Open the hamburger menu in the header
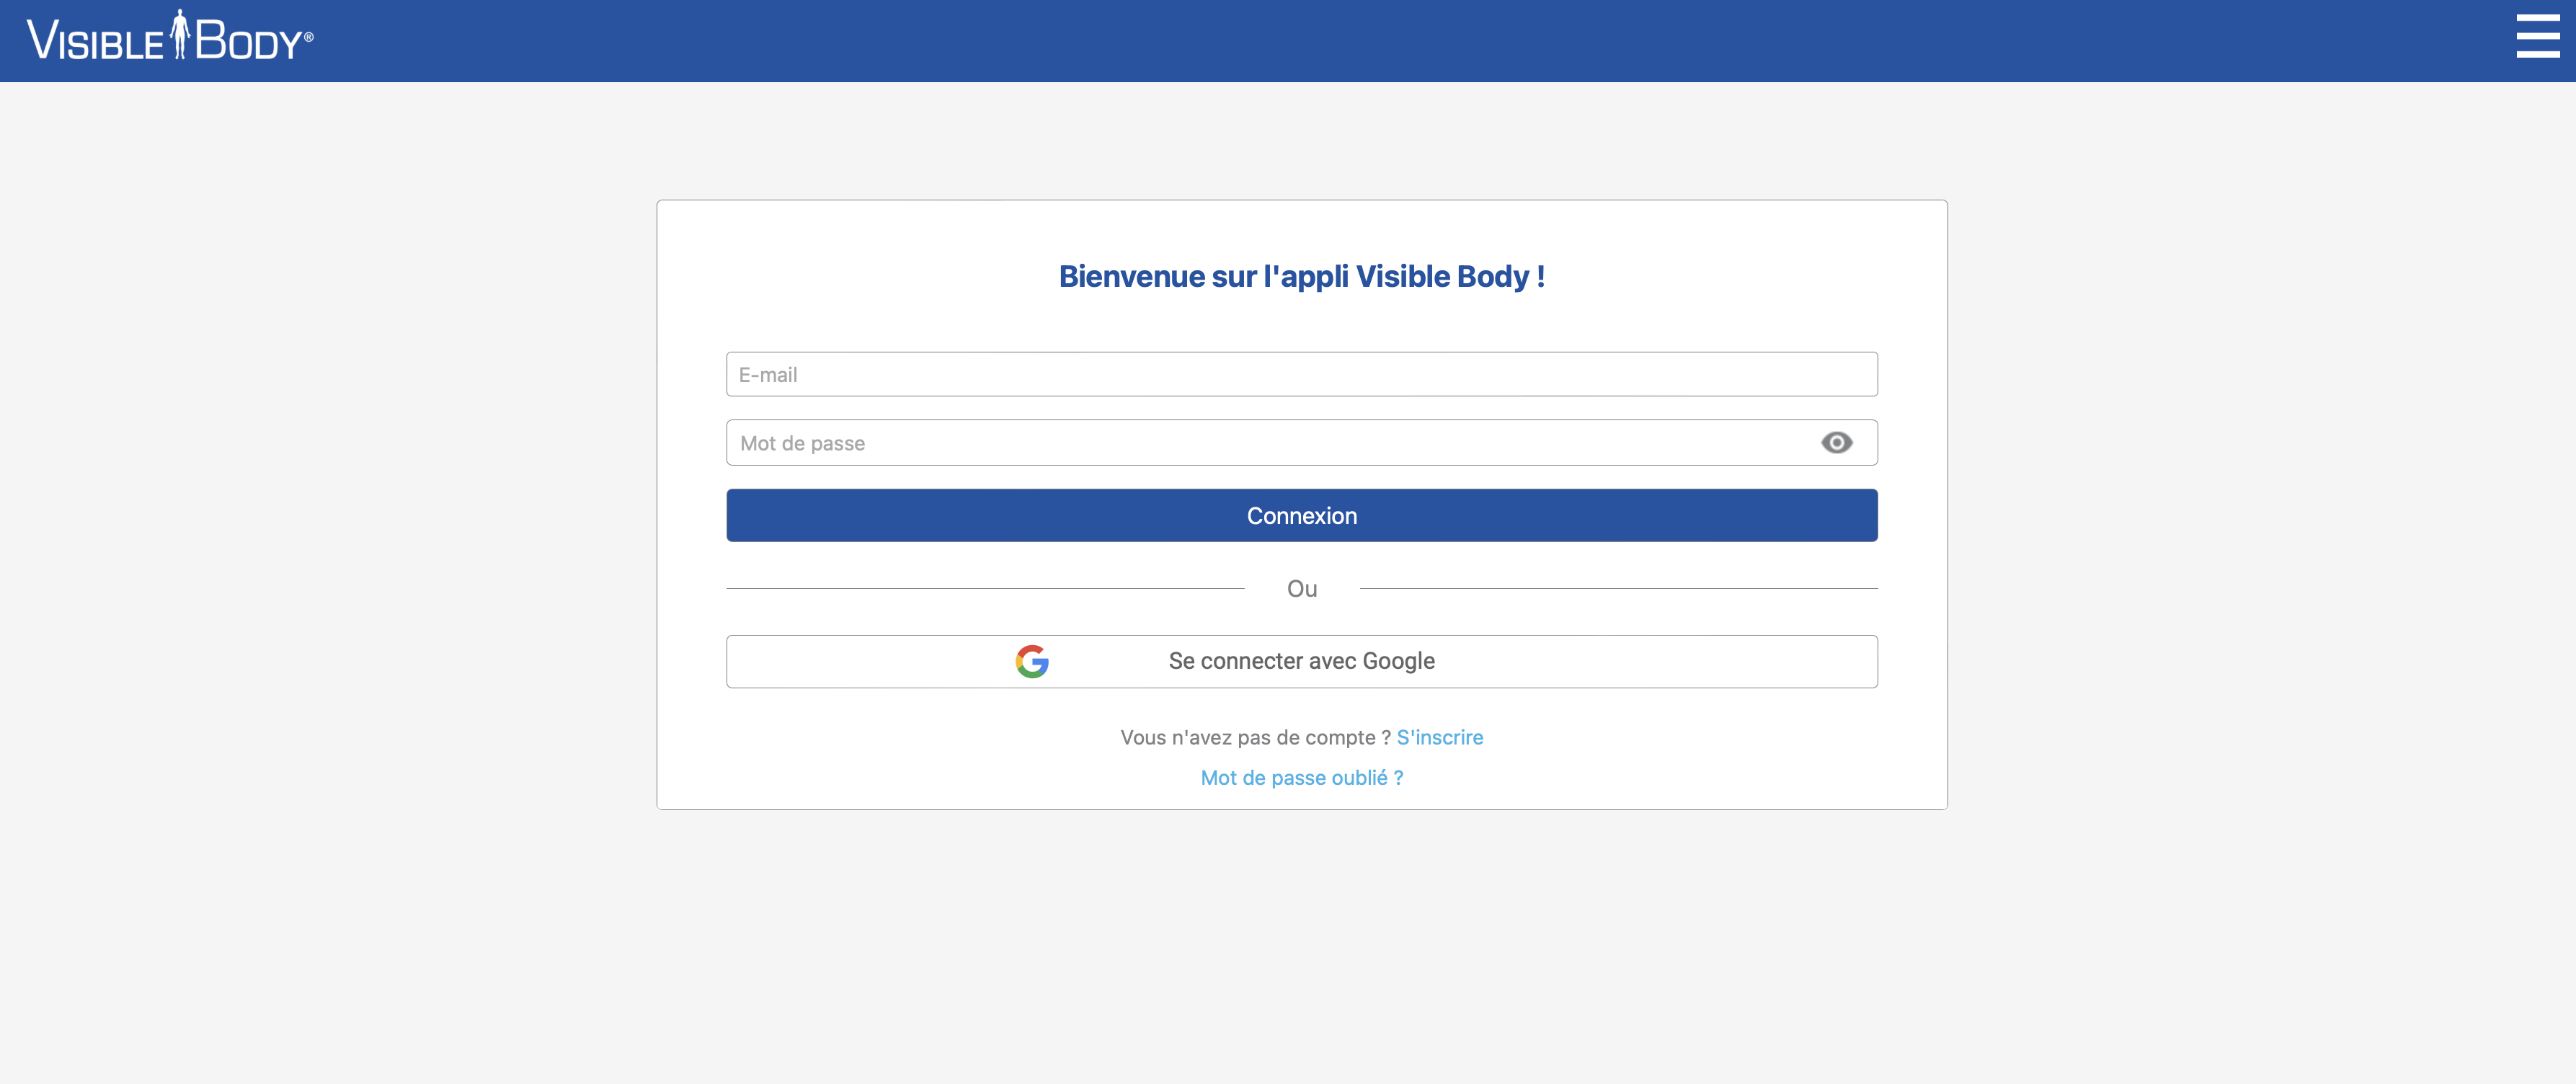The height and width of the screenshot is (1084, 2576). (x=2537, y=37)
